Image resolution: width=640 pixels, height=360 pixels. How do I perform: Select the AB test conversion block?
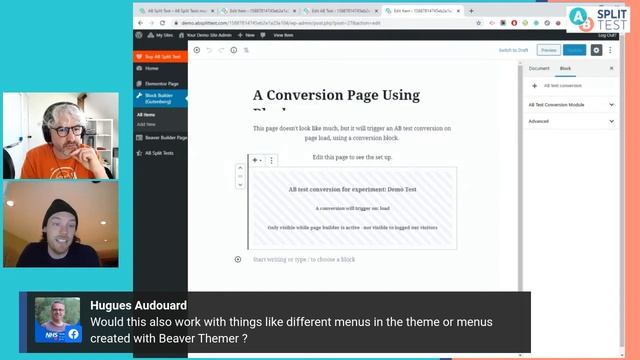(353, 208)
